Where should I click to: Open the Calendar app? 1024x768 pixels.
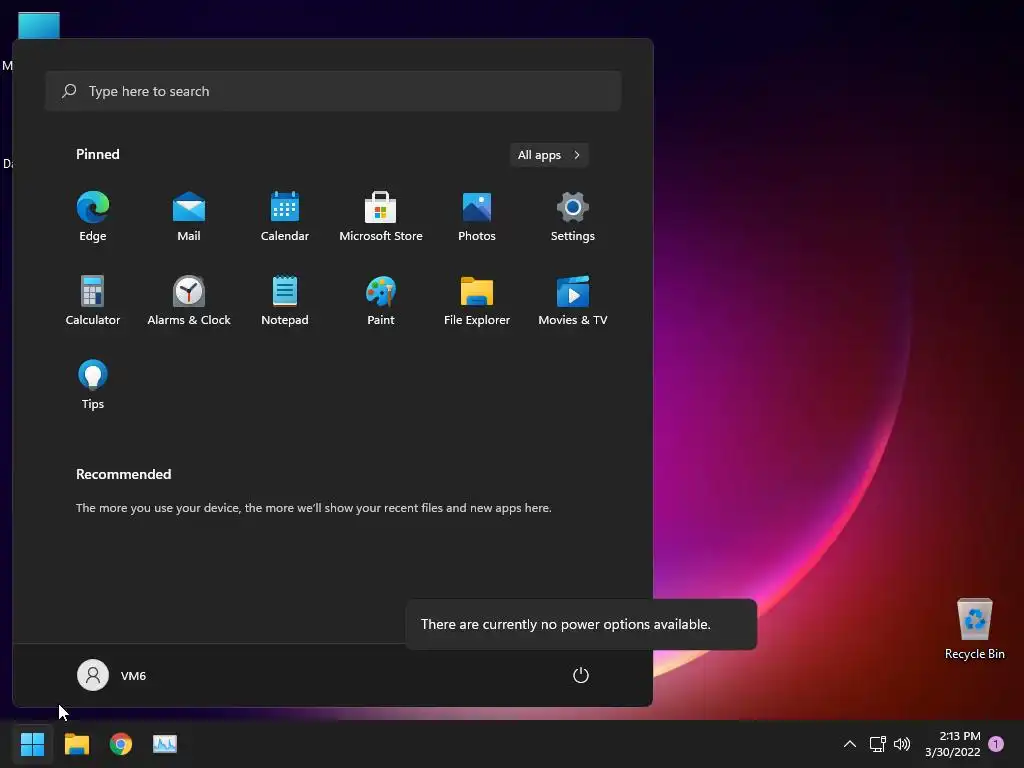[x=285, y=217]
